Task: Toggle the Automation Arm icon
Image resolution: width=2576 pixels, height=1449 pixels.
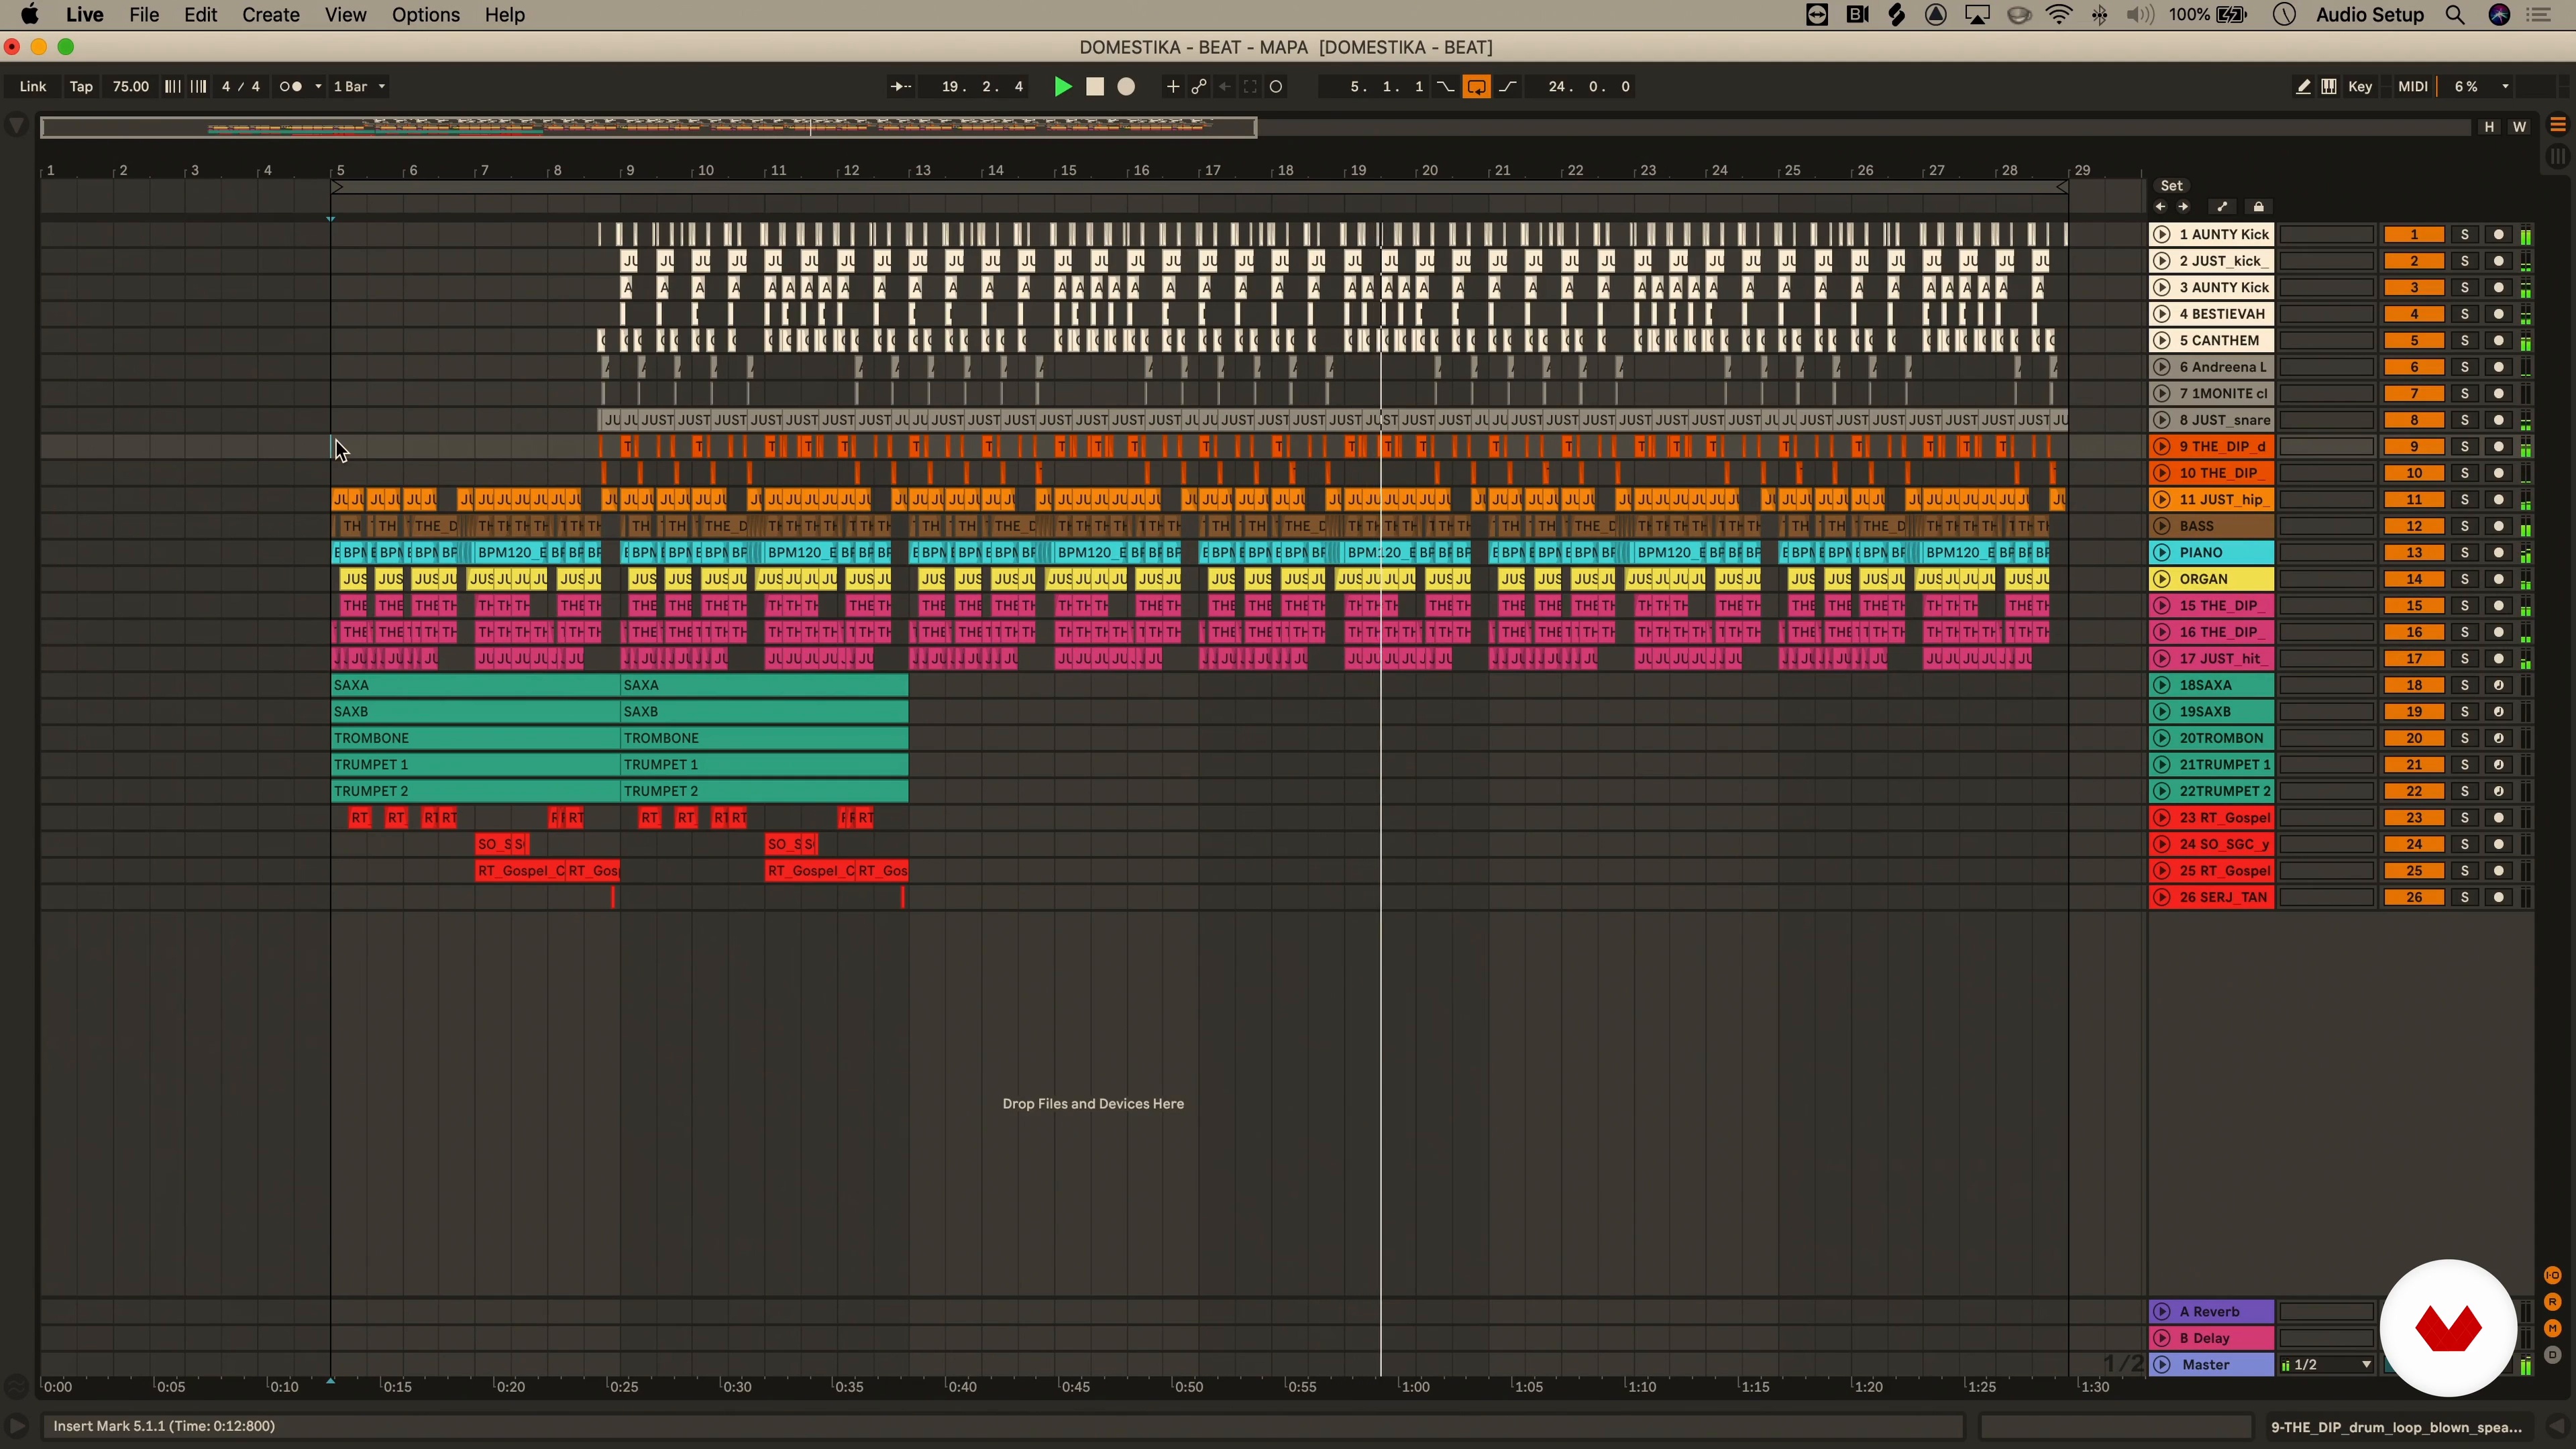Action: point(1198,87)
